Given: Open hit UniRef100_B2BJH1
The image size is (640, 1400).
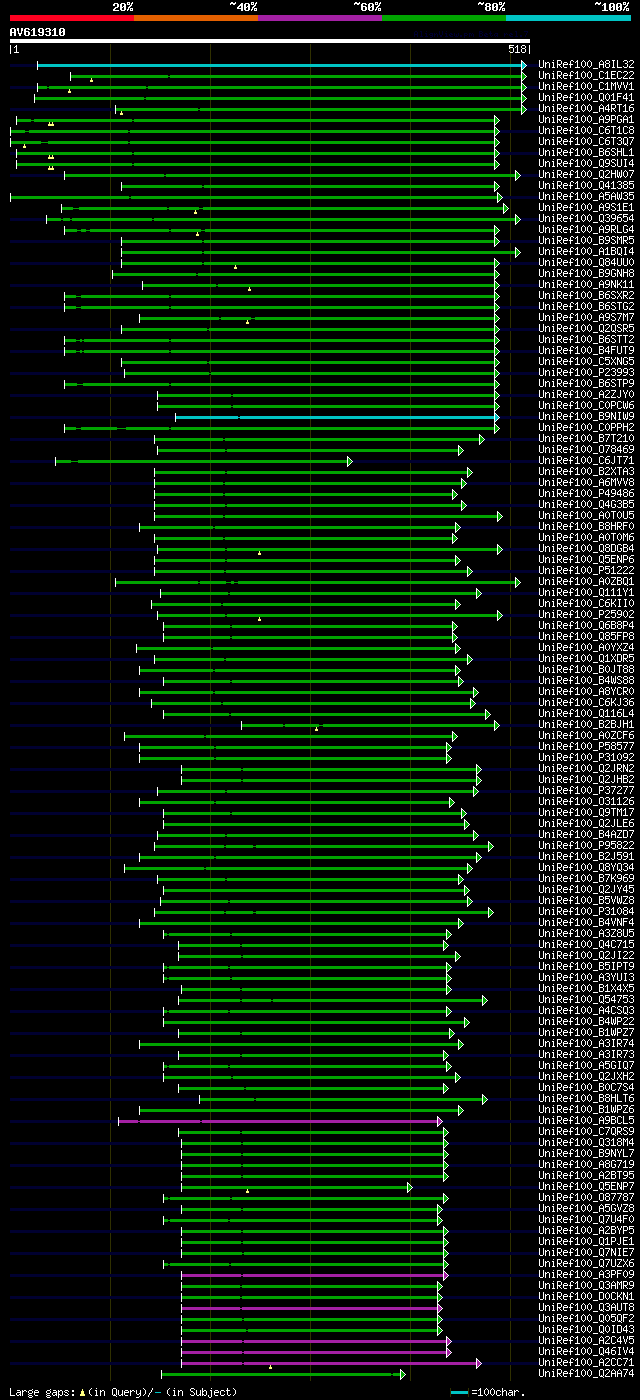Looking at the screenshot, I should point(586,725).
